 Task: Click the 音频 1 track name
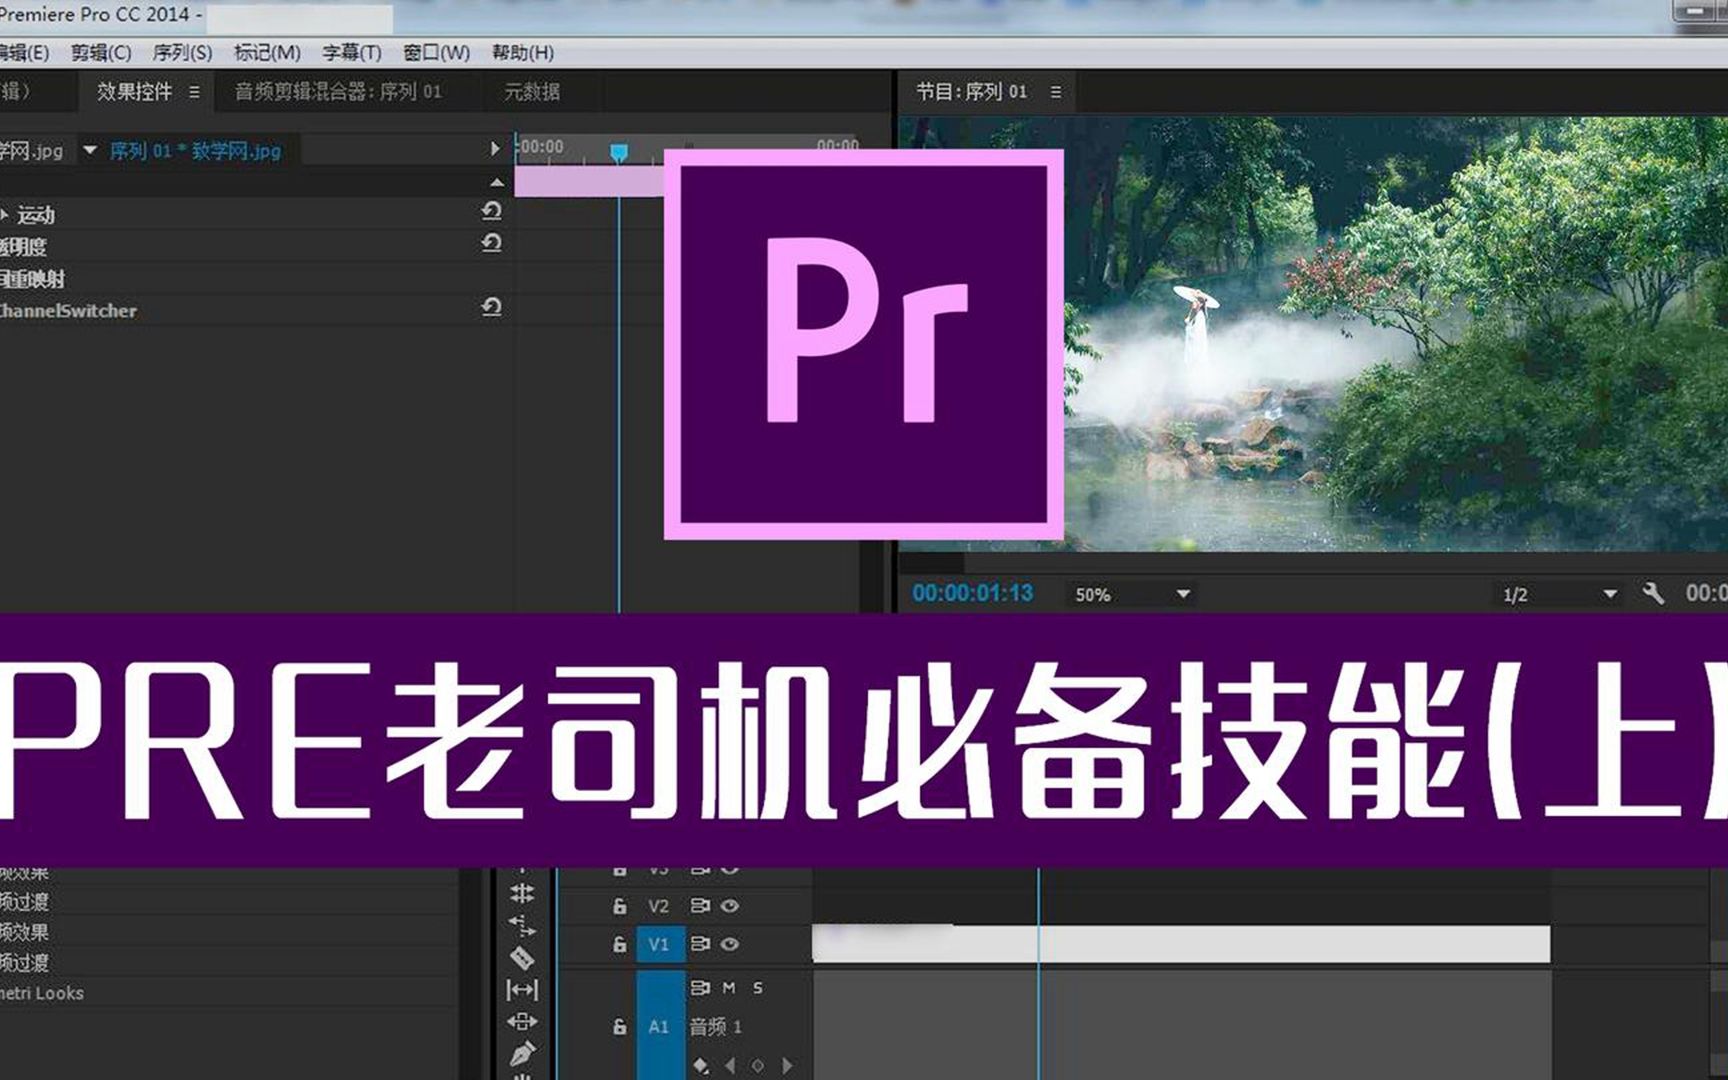click(x=716, y=1026)
